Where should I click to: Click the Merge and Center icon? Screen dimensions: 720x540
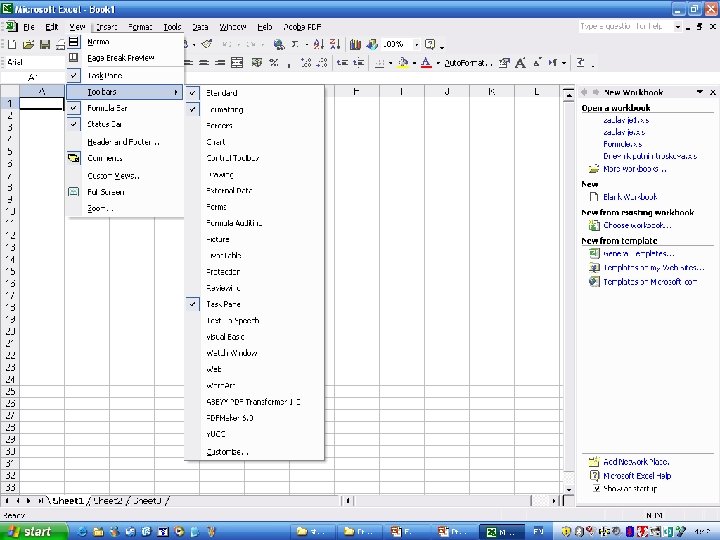click(237, 63)
